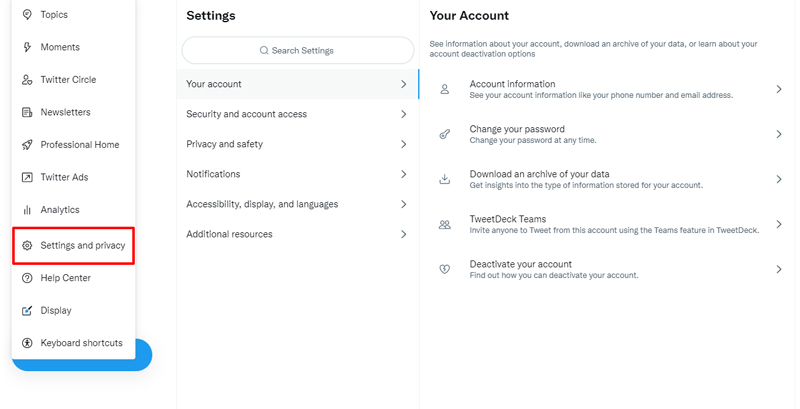This screenshot has height=409, width=800.
Task: Click the Newsletters page icon
Action: (x=27, y=112)
